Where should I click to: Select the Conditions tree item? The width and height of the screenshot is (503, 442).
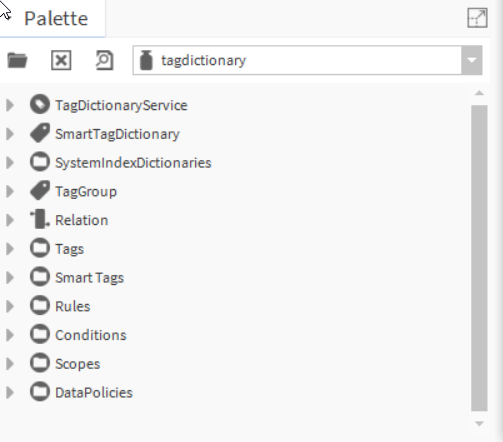click(x=91, y=335)
